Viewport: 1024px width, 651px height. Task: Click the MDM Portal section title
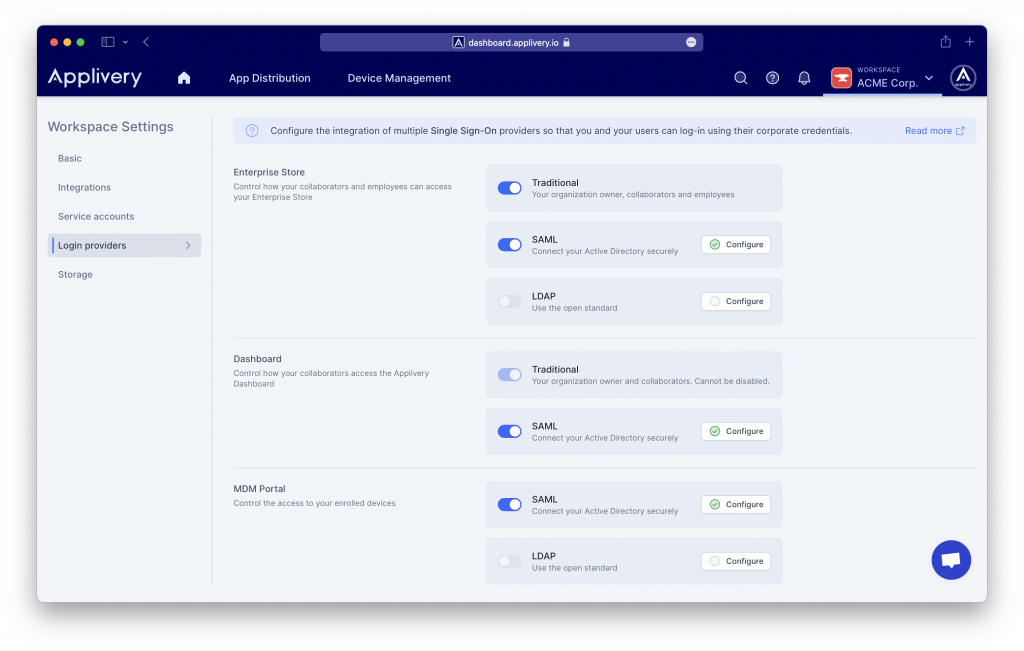(x=259, y=488)
